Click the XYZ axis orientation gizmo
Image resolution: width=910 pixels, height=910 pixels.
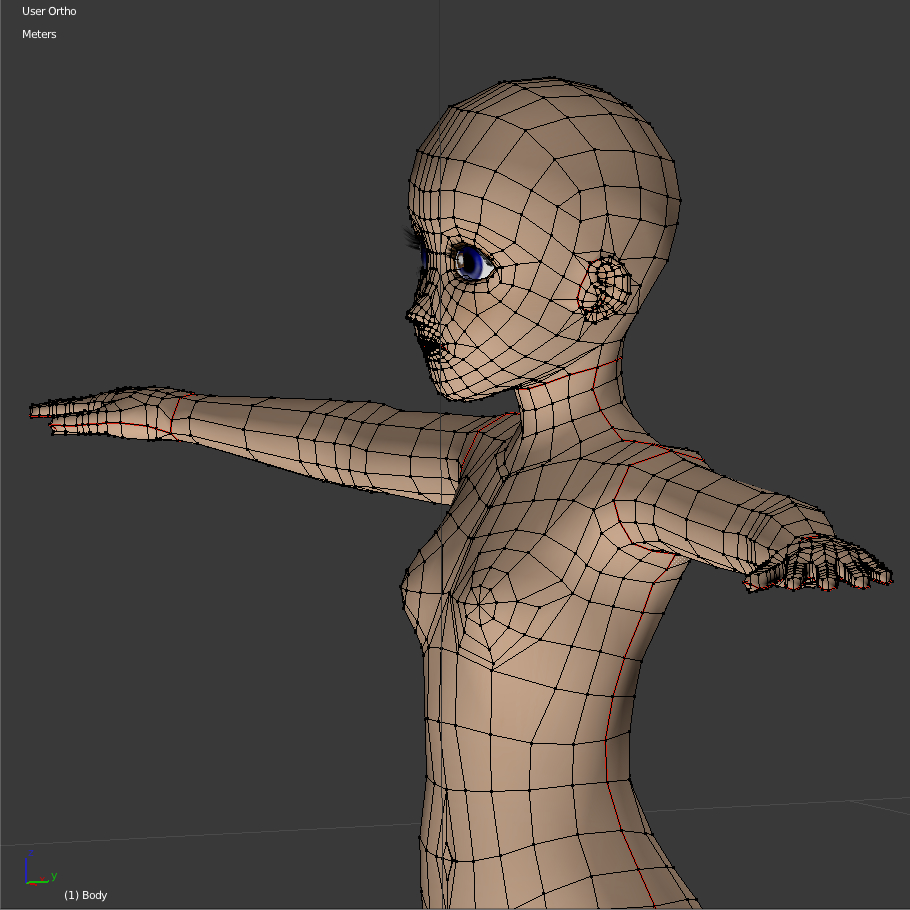pos(40,872)
